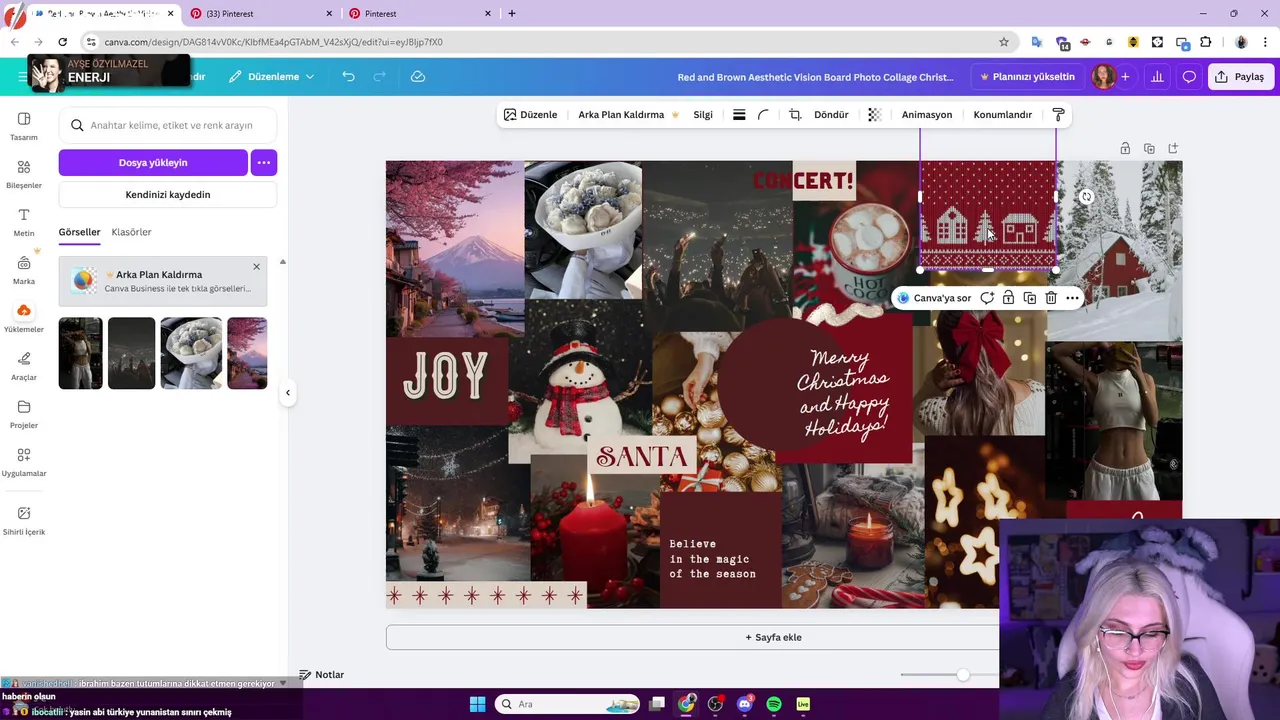Switch to the Klasörler tab
Image resolution: width=1280 pixels, height=720 pixels.
click(131, 232)
